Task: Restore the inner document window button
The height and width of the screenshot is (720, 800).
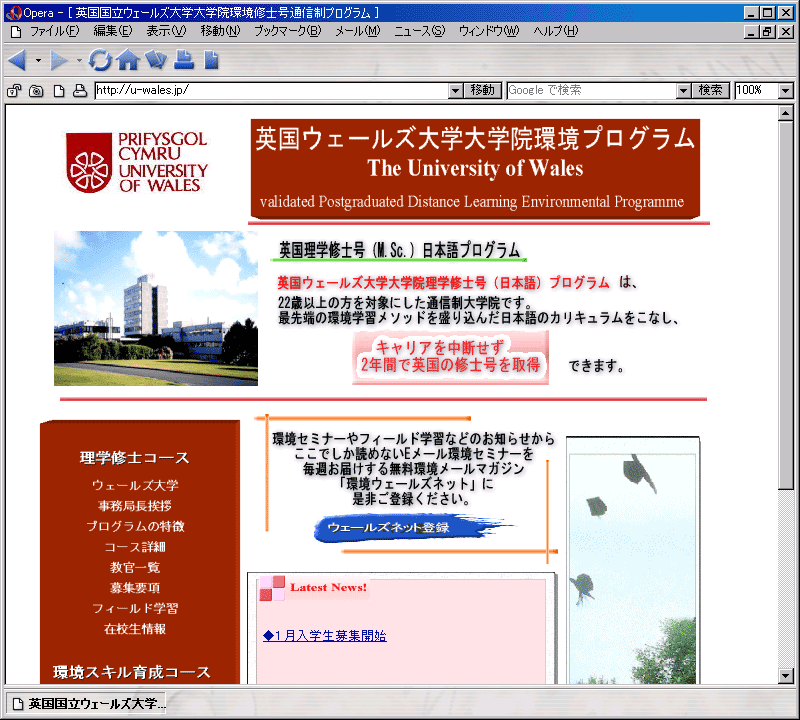Action: (767, 32)
